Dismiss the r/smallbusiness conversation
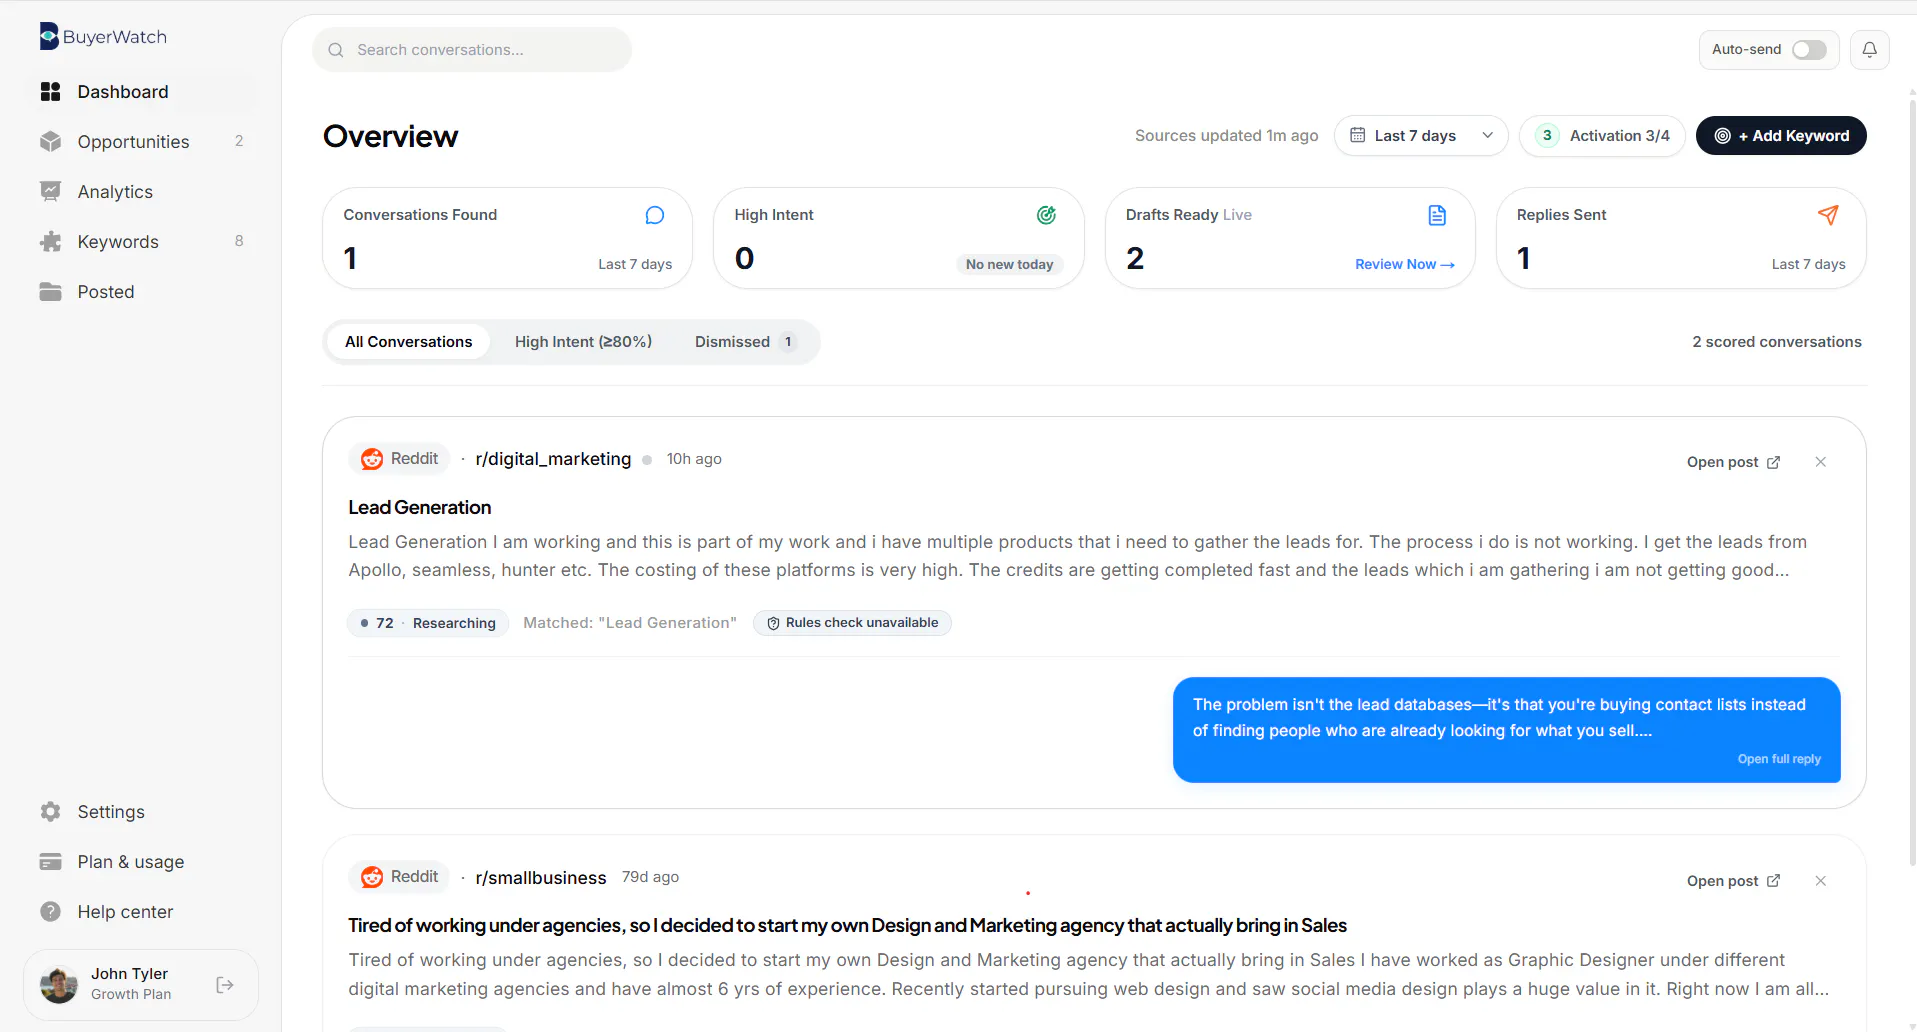This screenshot has height=1032, width=1917. click(x=1821, y=881)
